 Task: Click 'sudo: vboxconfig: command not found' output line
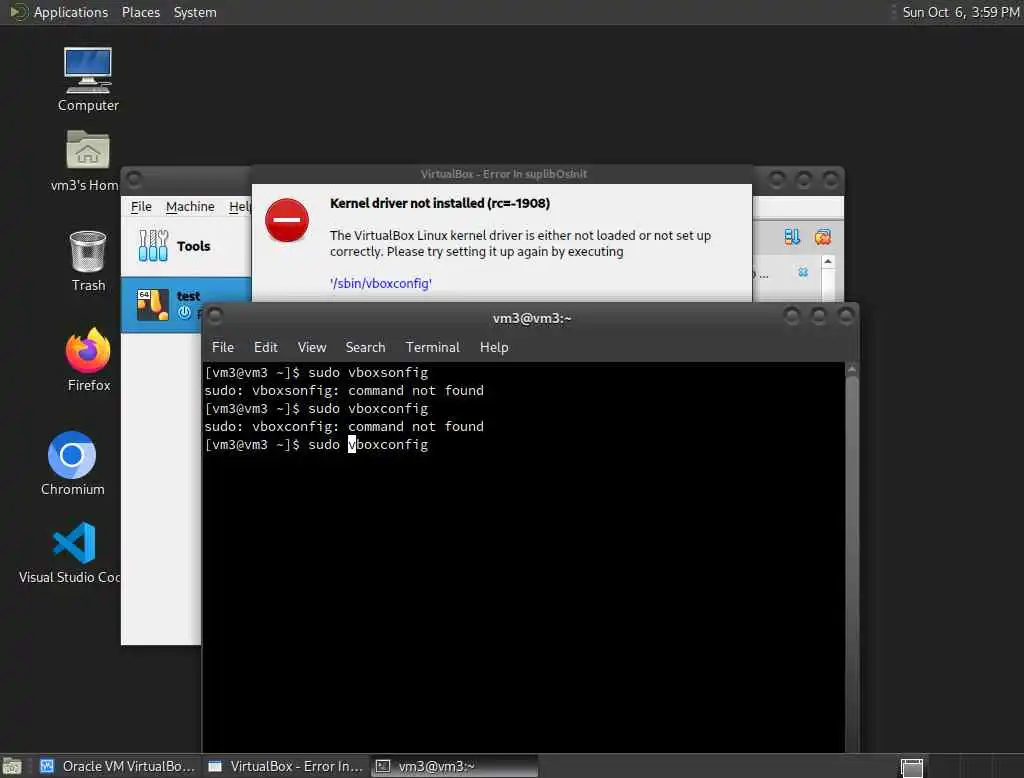(344, 427)
